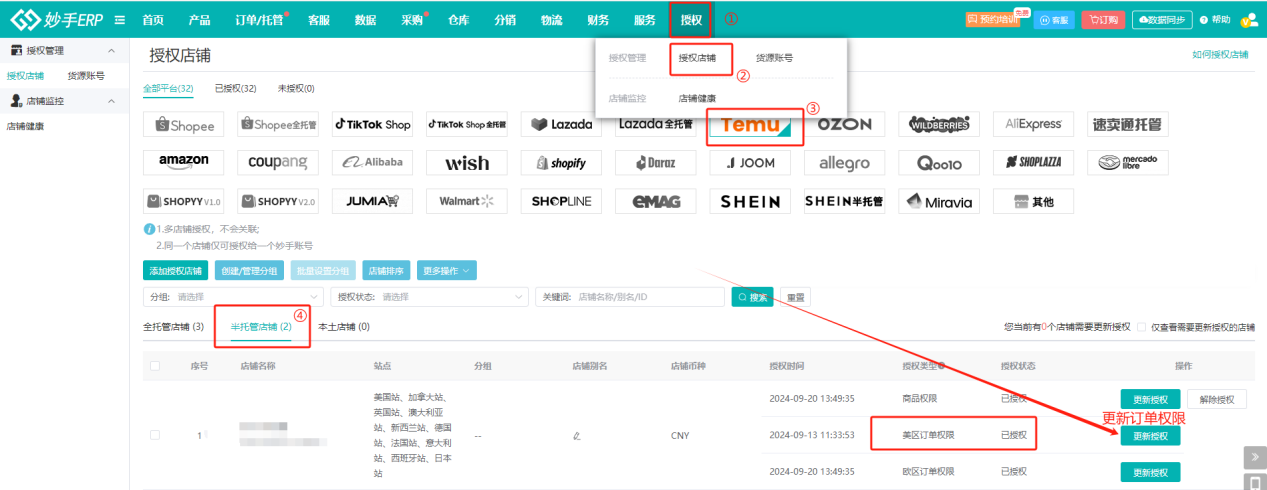
Task: Select the Alibaba platform logo
Action: click(x=373, y=162)
